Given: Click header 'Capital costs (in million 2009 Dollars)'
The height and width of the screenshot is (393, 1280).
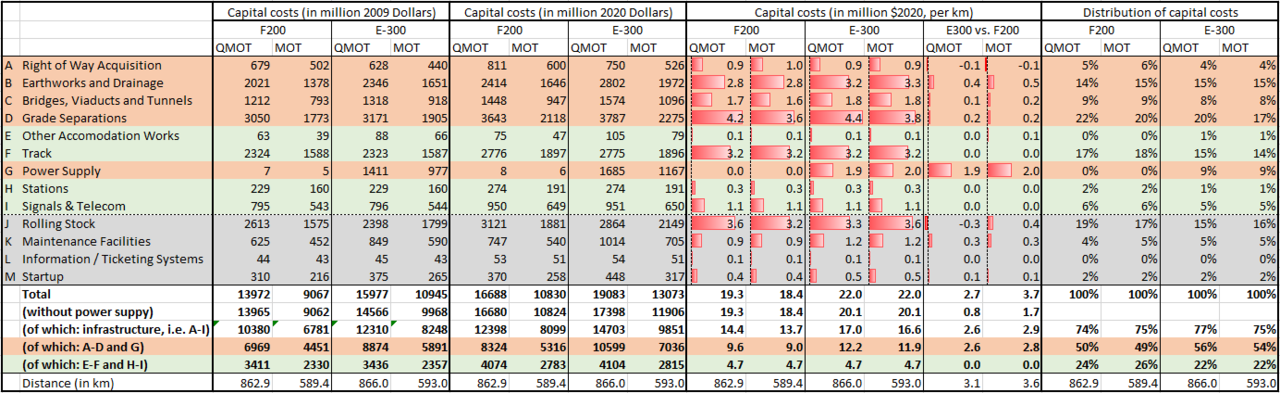Looking at the screenshot, I should tap(330, 12).
